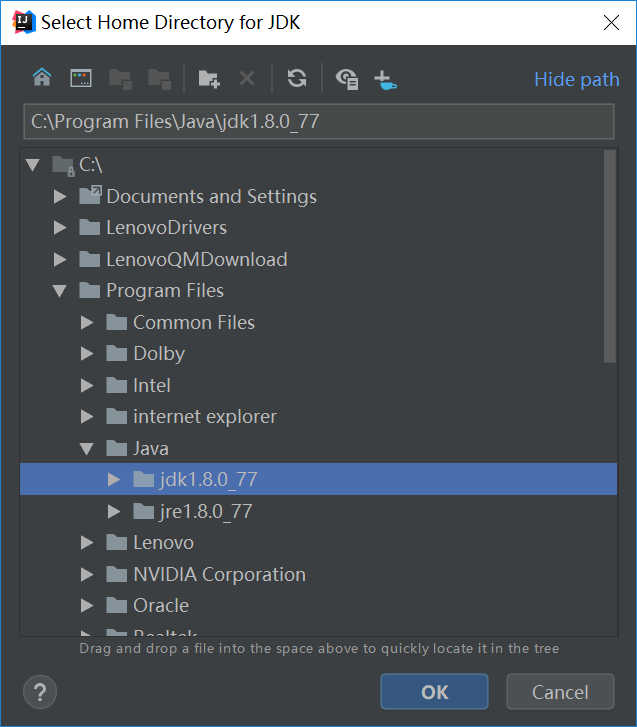637x727 pixels.
Task: Collapse the Java folder
Action: [x=87, y=448]
